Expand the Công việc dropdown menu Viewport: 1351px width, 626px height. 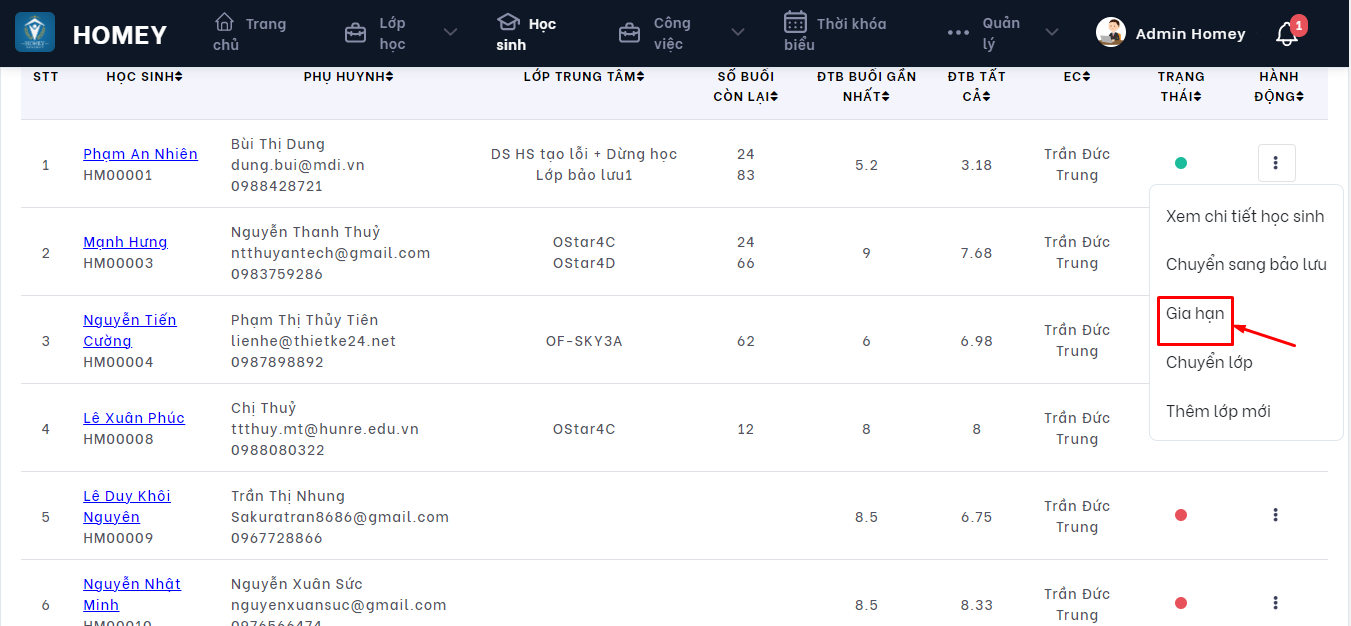pyautogui.click(x=738, y=33)
